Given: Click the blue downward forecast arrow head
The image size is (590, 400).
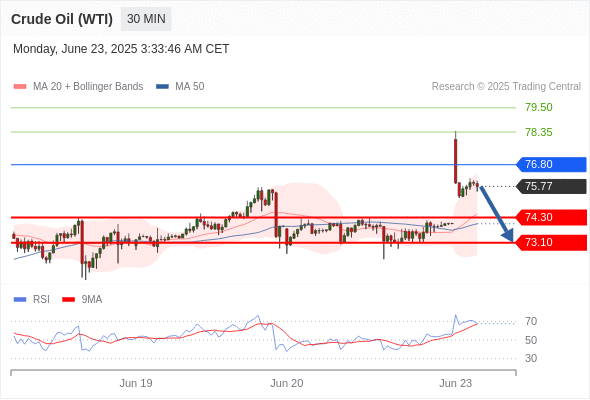Looking at the screenshot, I should 508,236.
